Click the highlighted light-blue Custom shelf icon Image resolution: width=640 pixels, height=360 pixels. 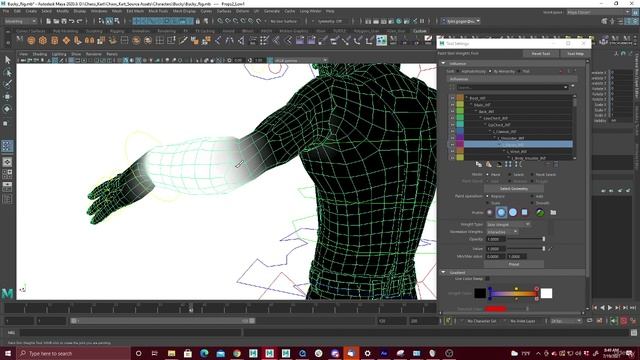click(x=381, y=40)
